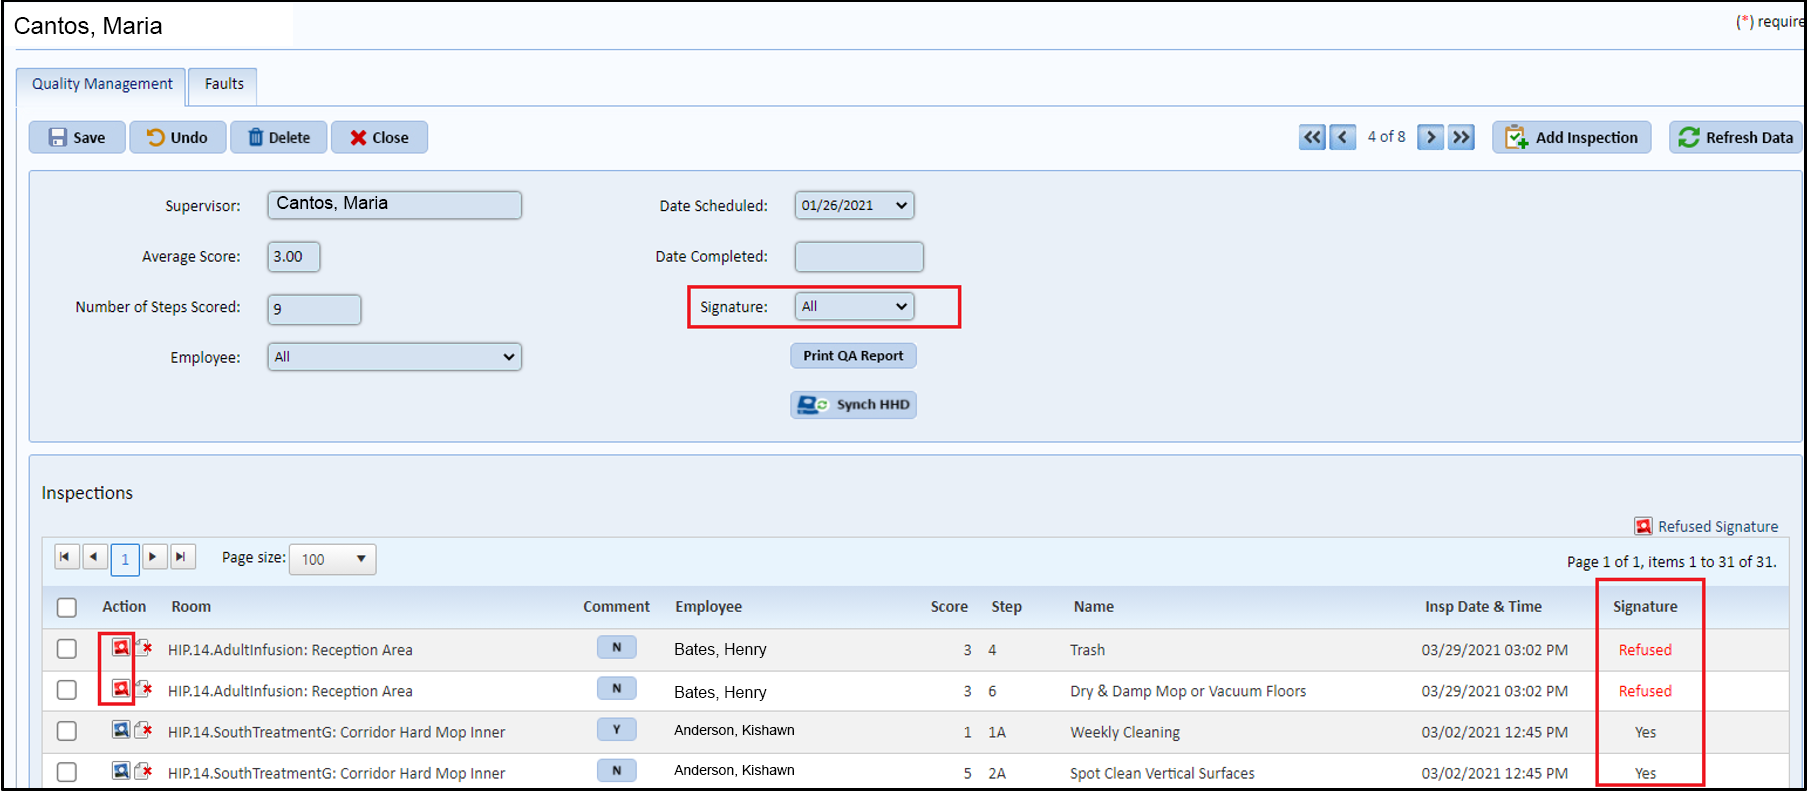This screenshot has height=793, width=1809.
Task: Switch to the Faults tab
Action: [x=224, y=84]
